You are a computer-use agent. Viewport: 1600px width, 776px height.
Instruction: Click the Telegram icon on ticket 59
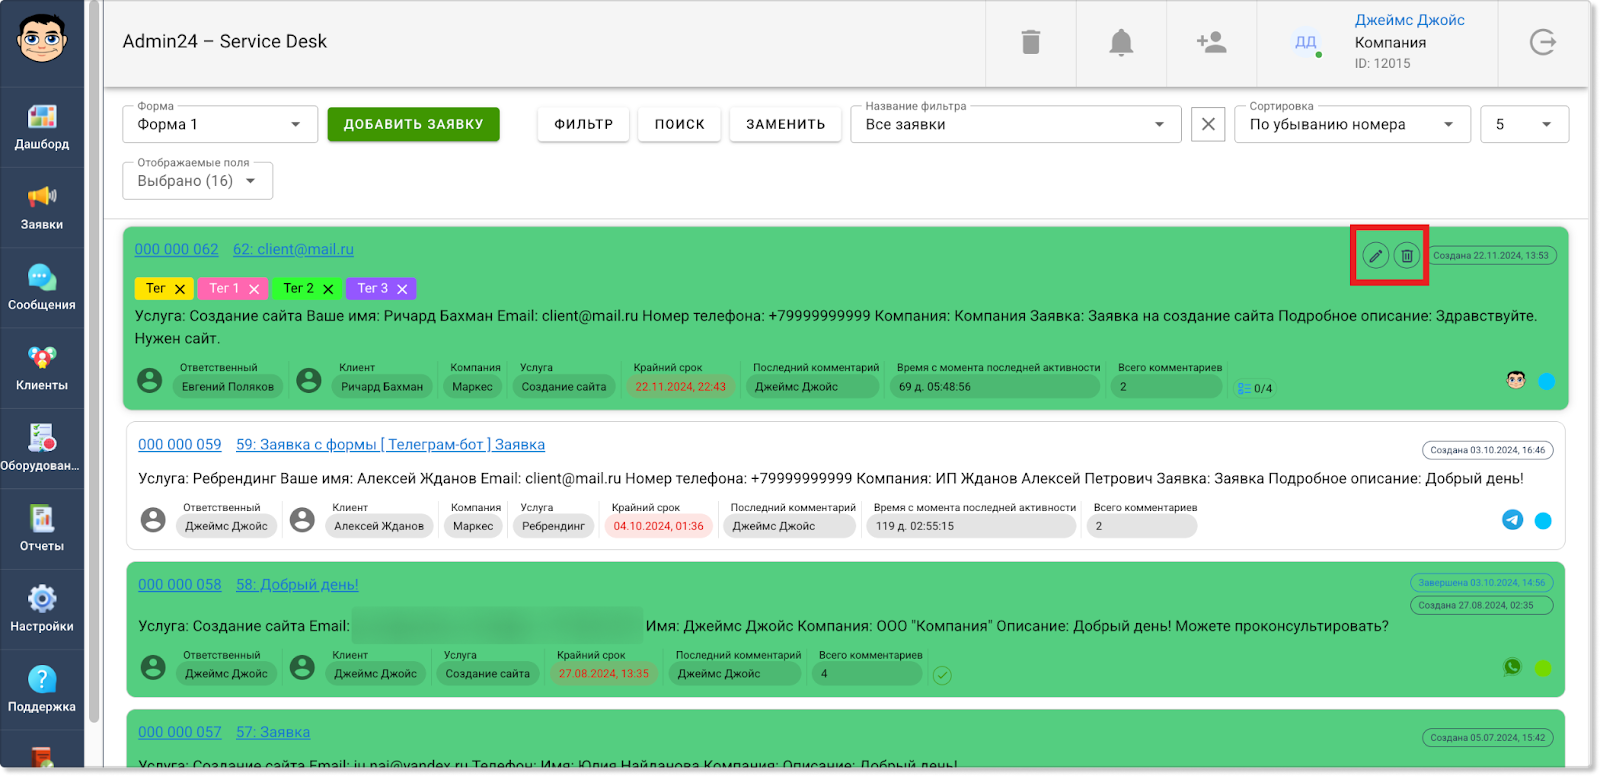coord(1513,520)
